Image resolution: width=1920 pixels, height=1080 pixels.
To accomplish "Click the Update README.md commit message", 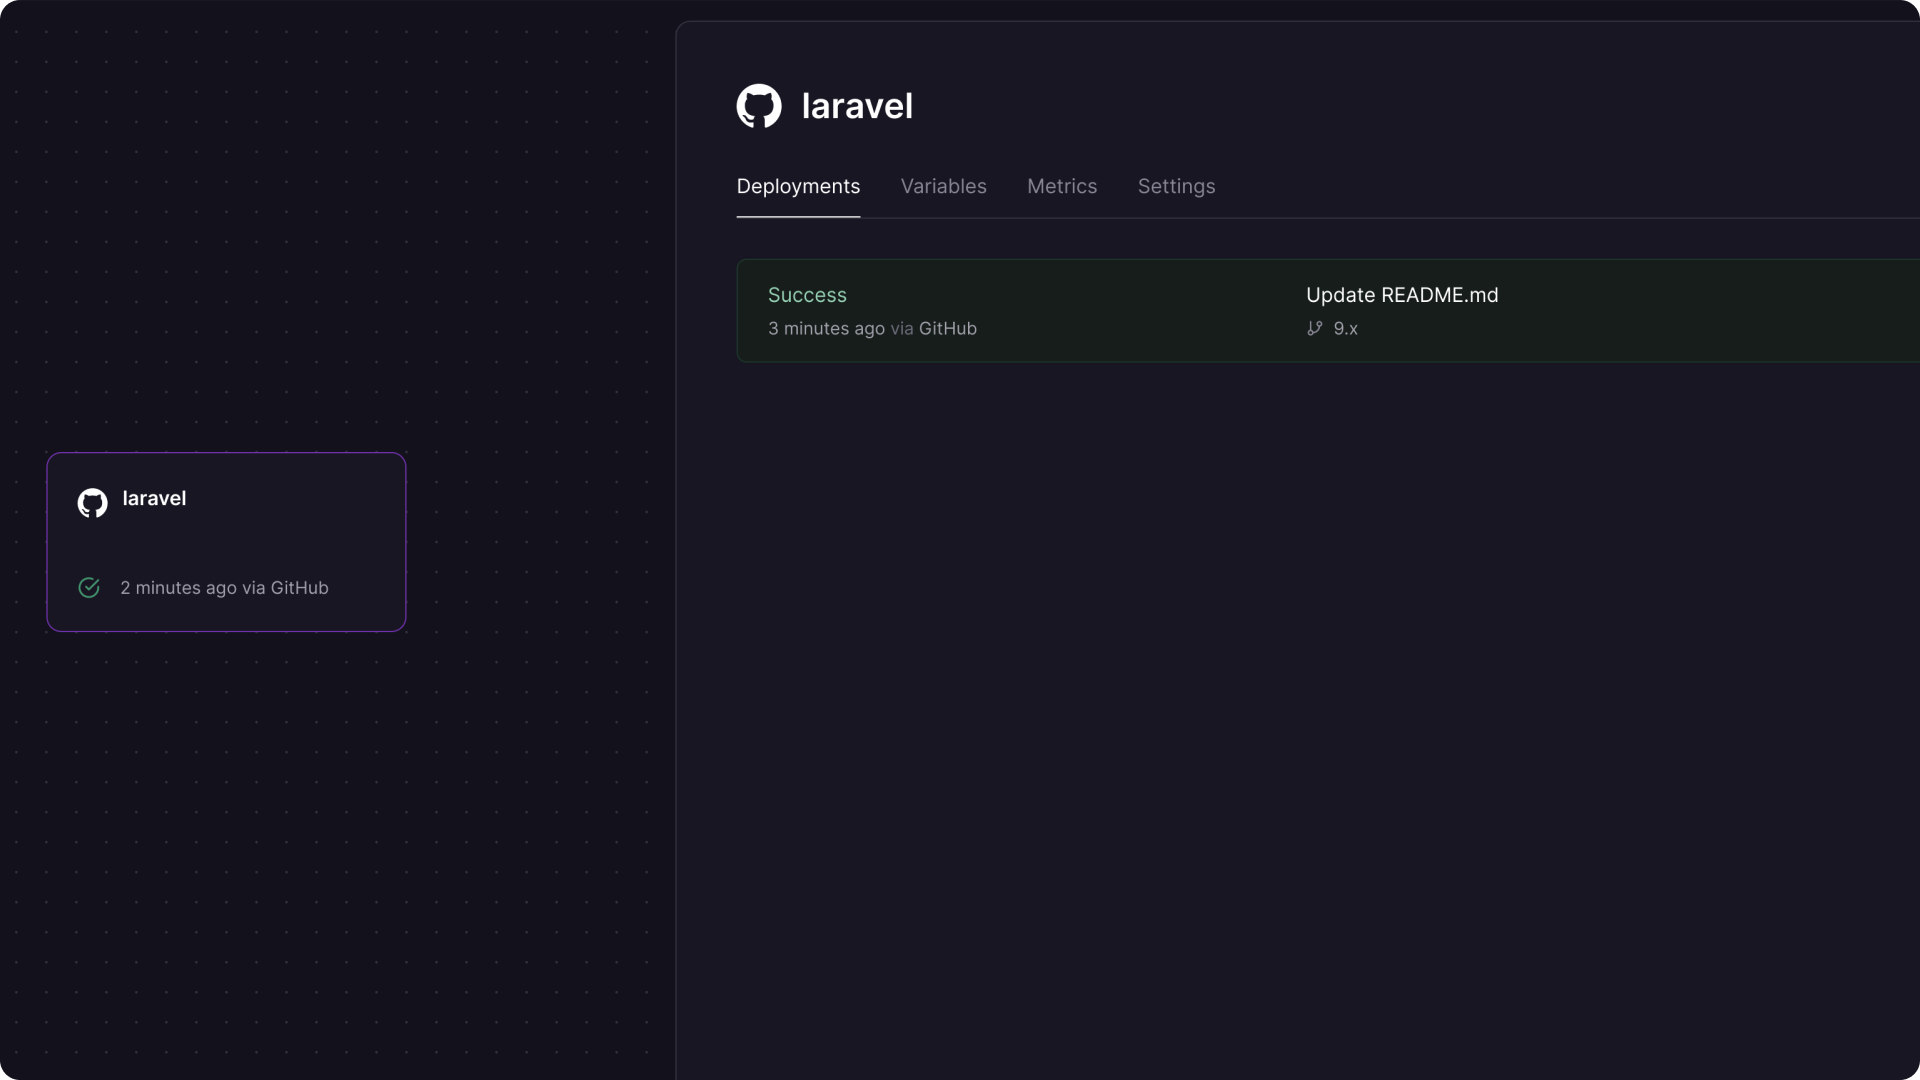I will click(1402, 295).
